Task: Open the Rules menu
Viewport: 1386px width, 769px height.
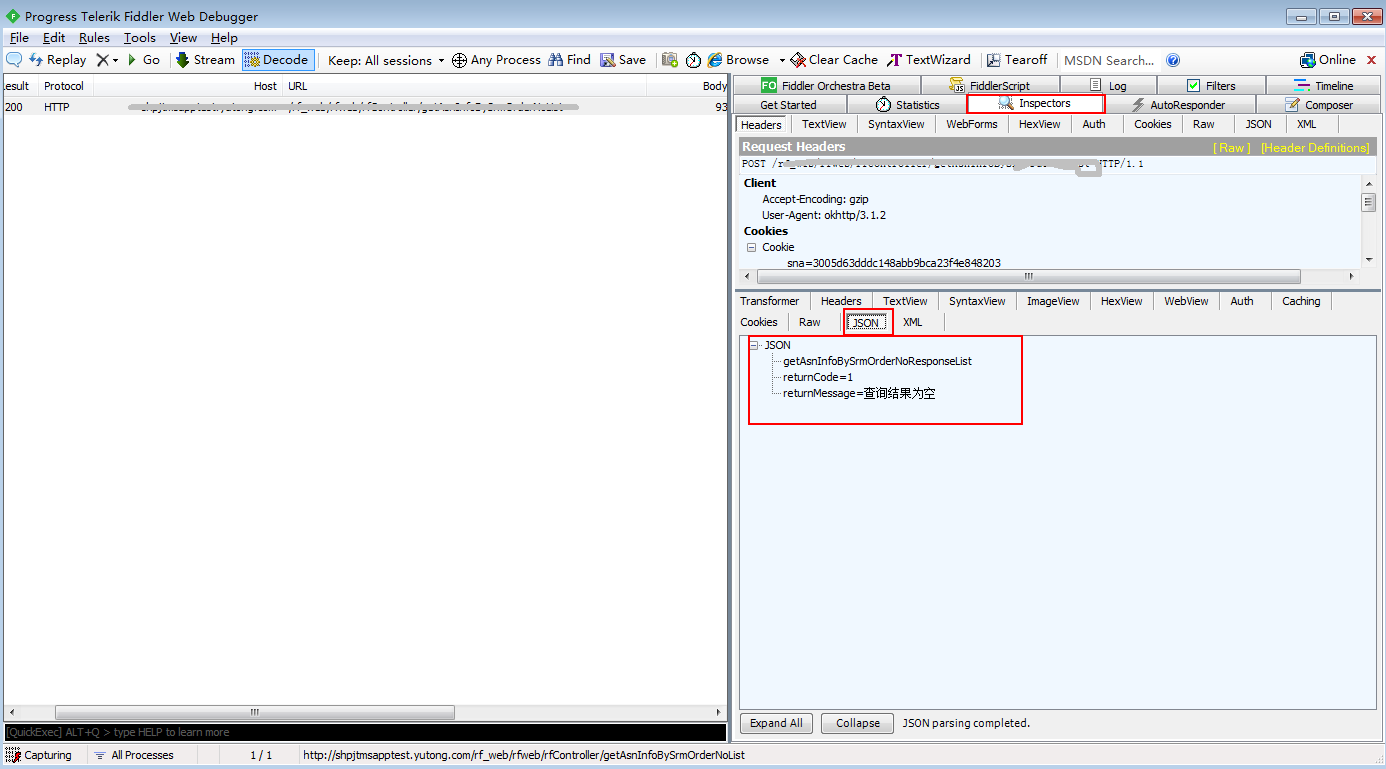Action: coord(94,38)
